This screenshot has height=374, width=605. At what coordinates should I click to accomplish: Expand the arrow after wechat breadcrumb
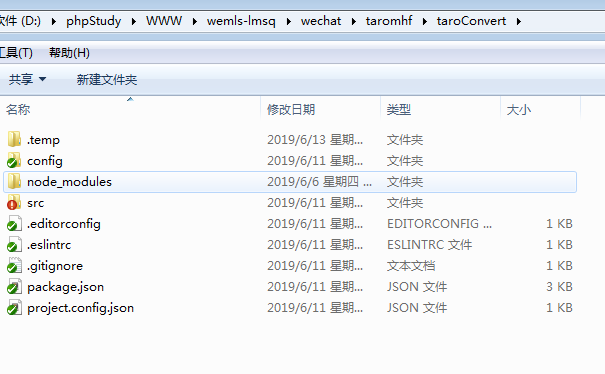pyautogui.click(x=353, y=21)
